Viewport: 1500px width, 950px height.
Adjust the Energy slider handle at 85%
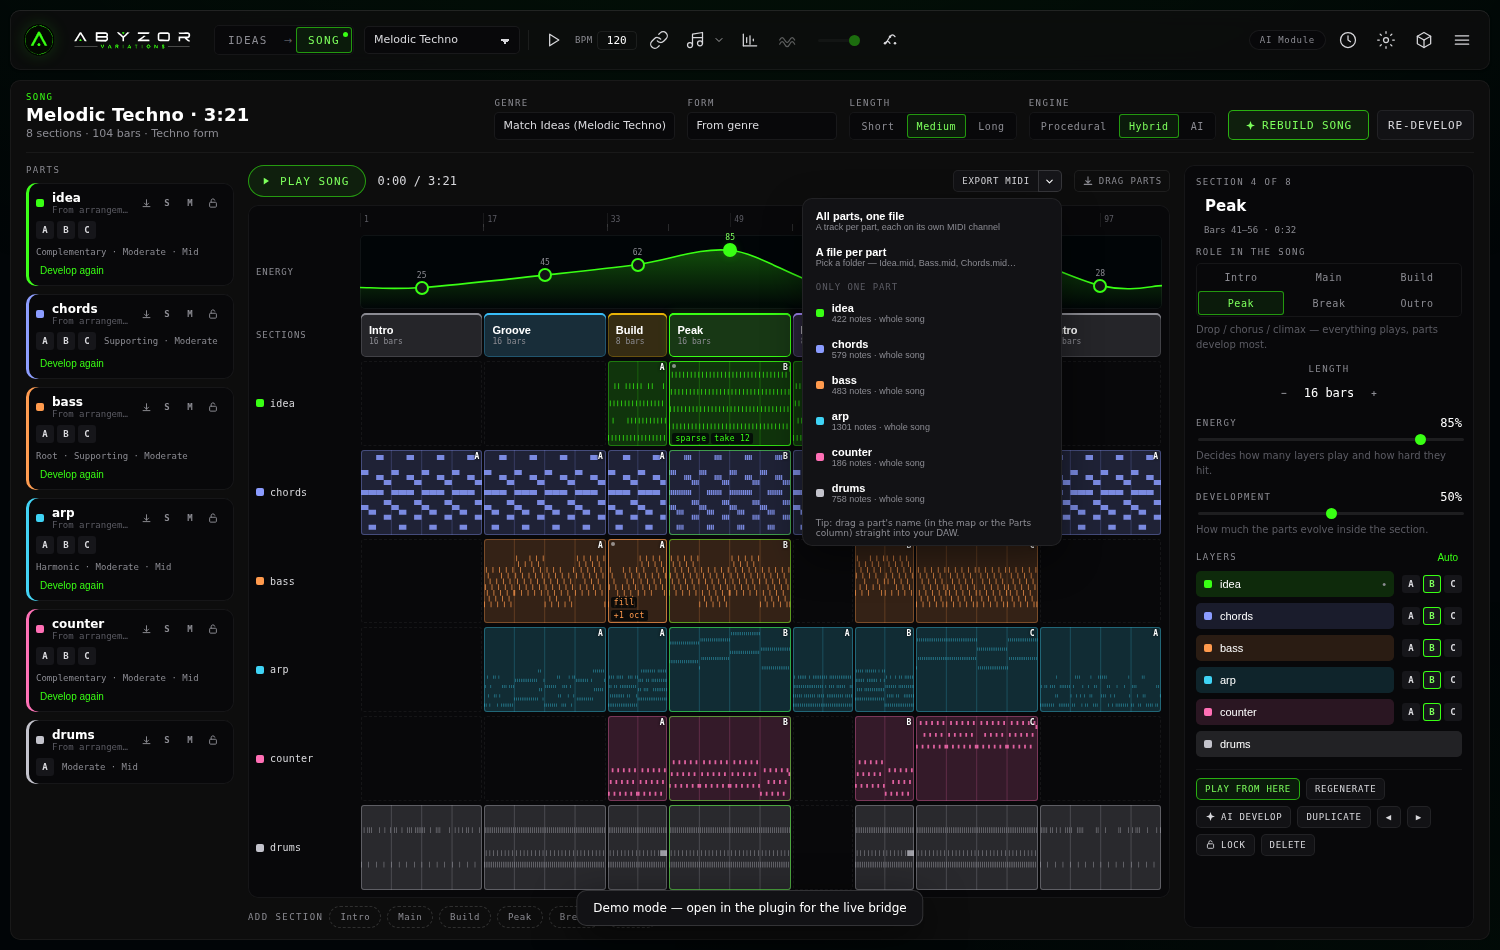[1420, 440]
